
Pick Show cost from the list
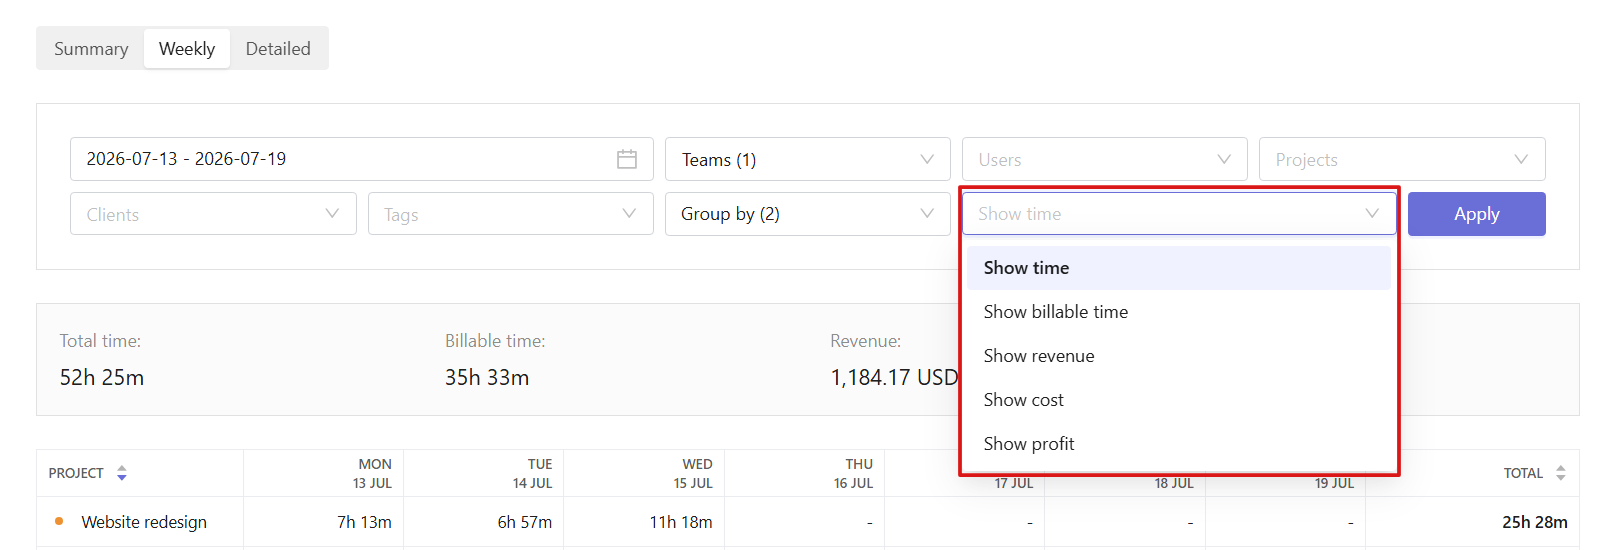[x=1178, y=400]
